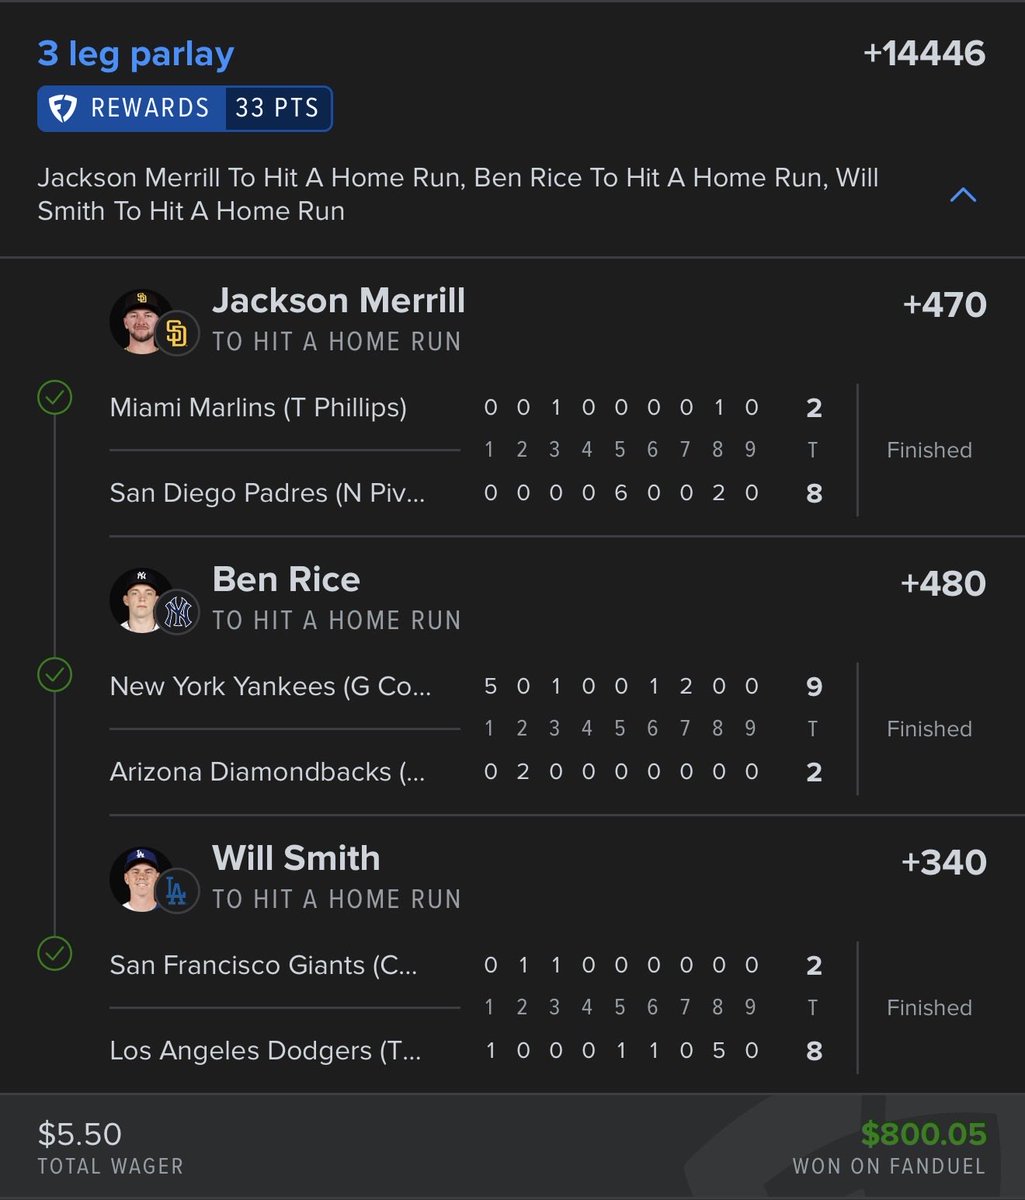Viewport: 1025px width, 1200px height.
Task: Open Ben Rice's player headshot
Action: coord(139,600)
